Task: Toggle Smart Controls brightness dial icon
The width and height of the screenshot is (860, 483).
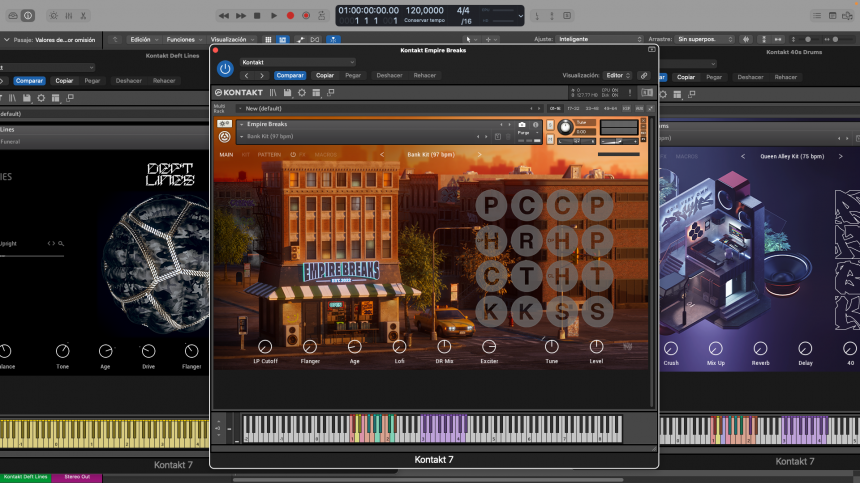Action: pyautogui.click(x=53, y=16)
